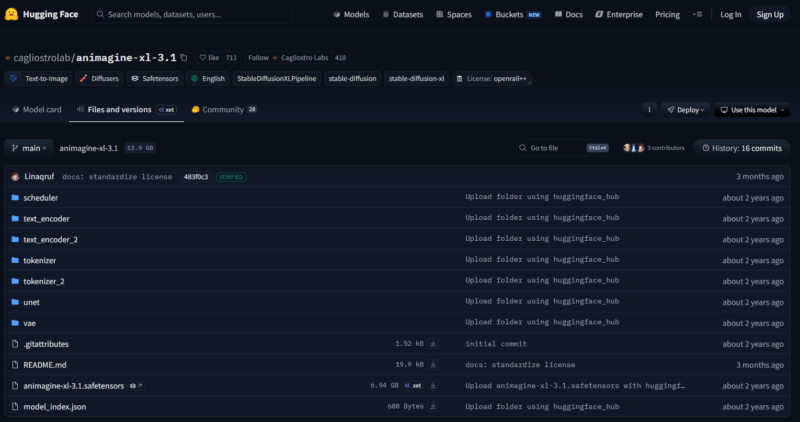
Task: Click the contributors avatars icon
Action: pyautogui.click(x=633, y=148)
